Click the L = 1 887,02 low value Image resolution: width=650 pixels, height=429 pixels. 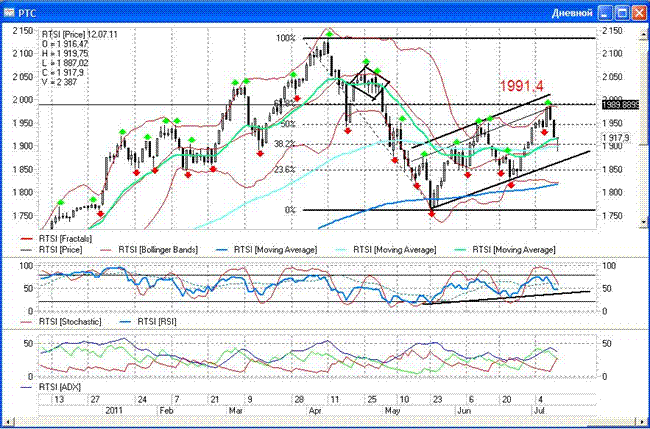click(64, 63)
